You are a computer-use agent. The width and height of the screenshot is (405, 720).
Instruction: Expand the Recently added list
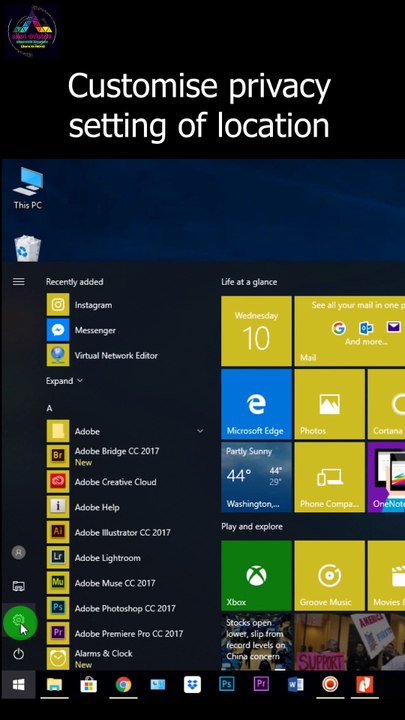point(64,381)
